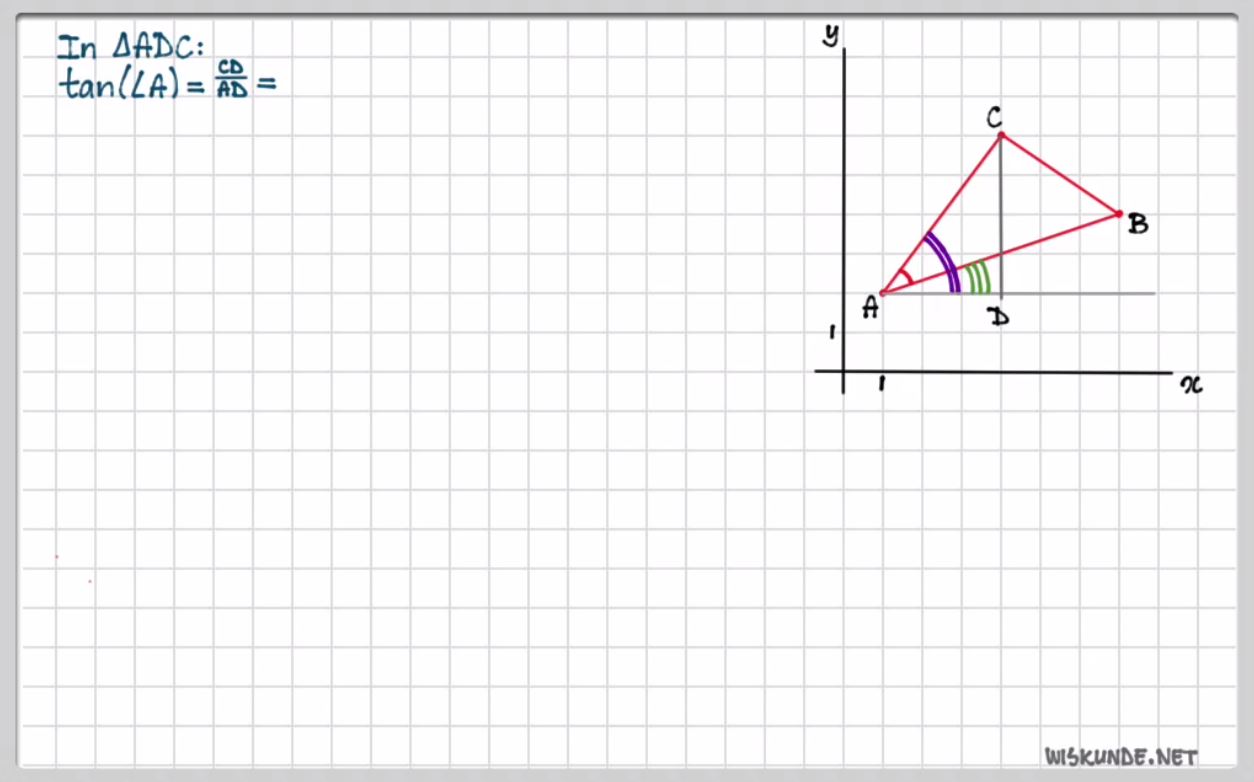Screen dimensions: 1254x782
Task: Click the purple double-arc angle marker
Action: pos(942,261)
